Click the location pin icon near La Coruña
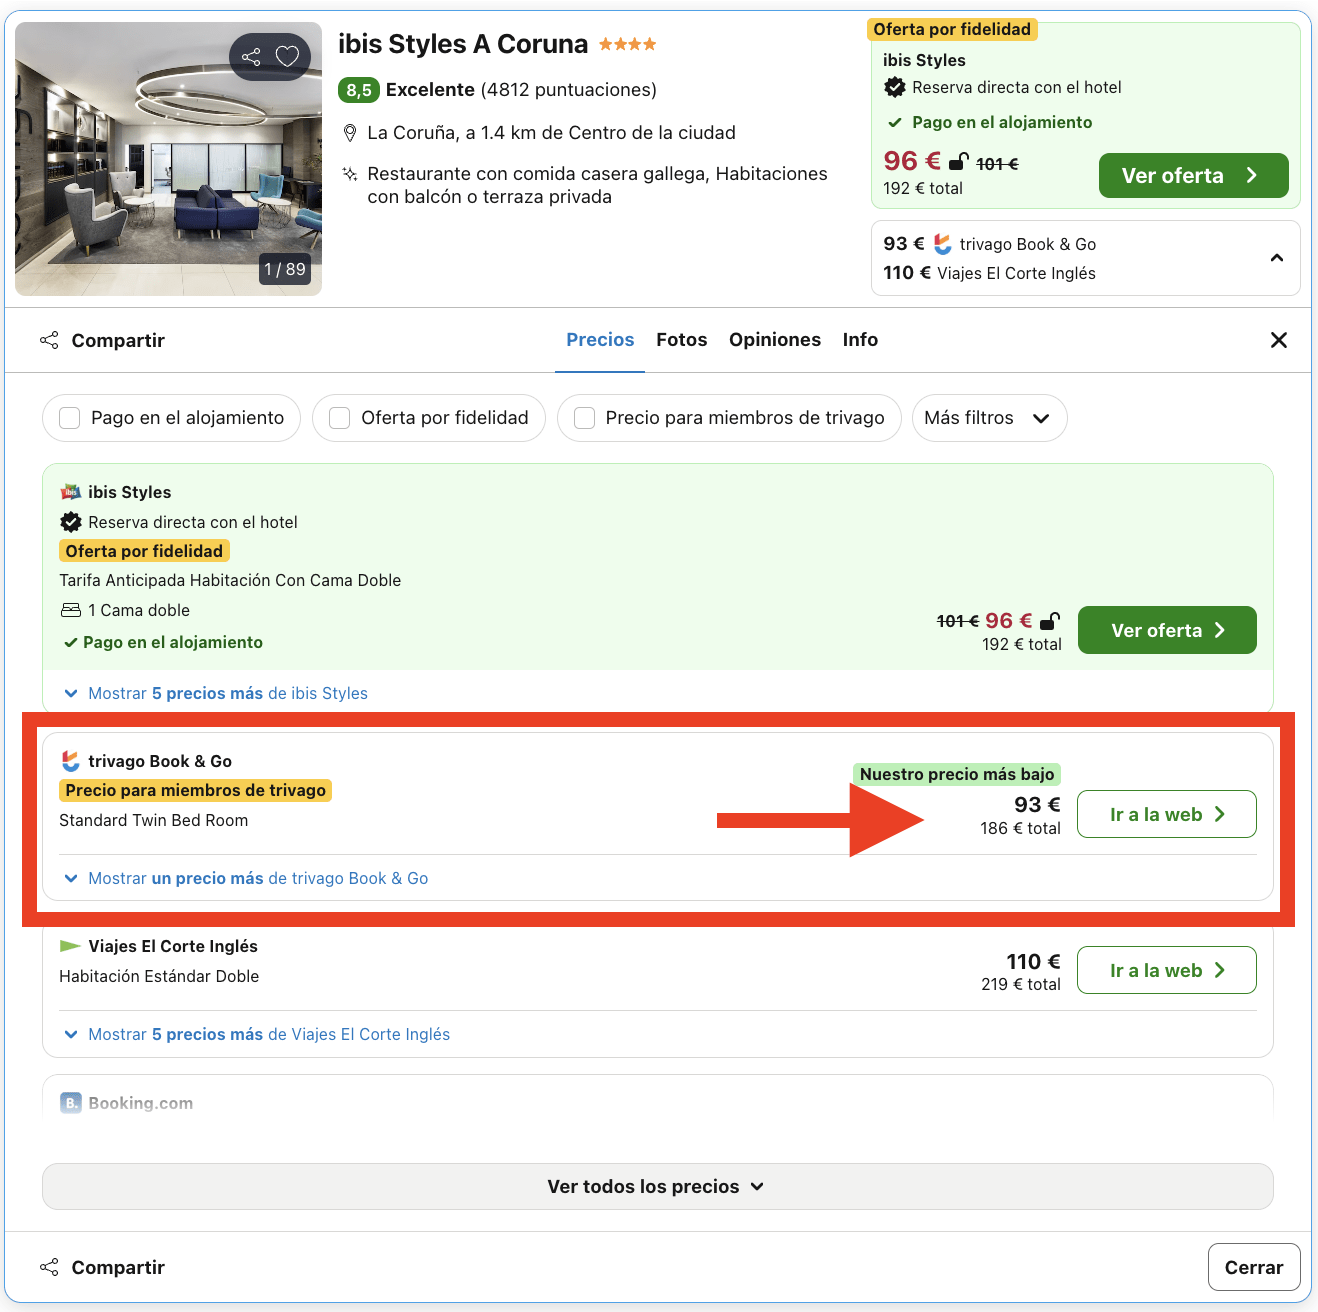Screen dimensions: 1318x1312 [351, 132]
